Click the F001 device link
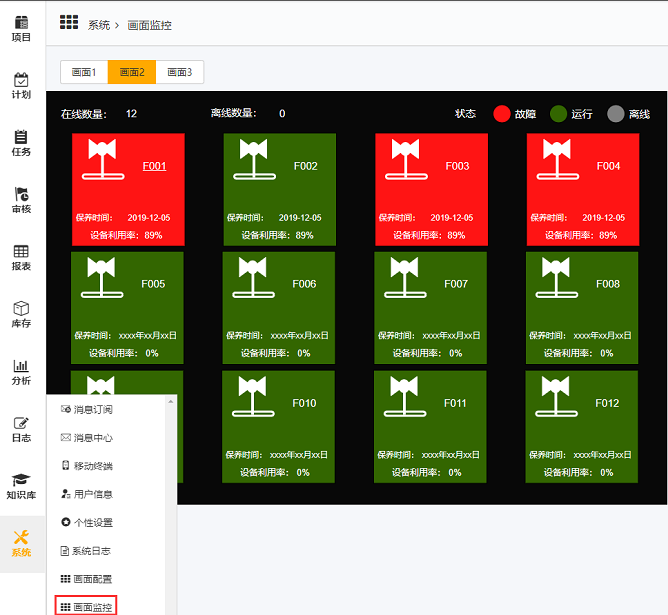The image size is (668, 615). click(x=154, y=166)
